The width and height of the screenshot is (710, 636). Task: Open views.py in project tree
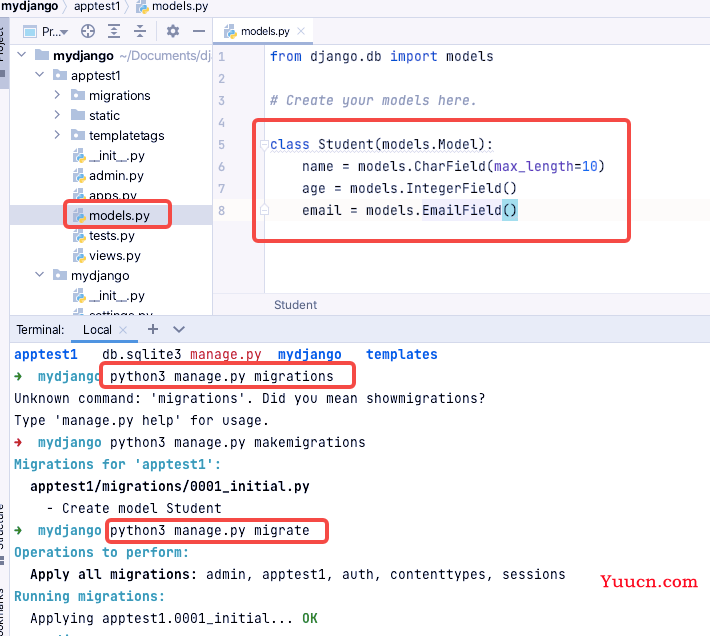(x=115, y=256)
